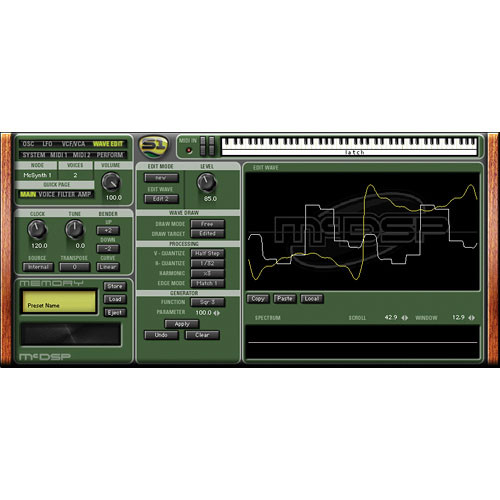Click the Apply button
Screen dimensions: 500x500
182,324
